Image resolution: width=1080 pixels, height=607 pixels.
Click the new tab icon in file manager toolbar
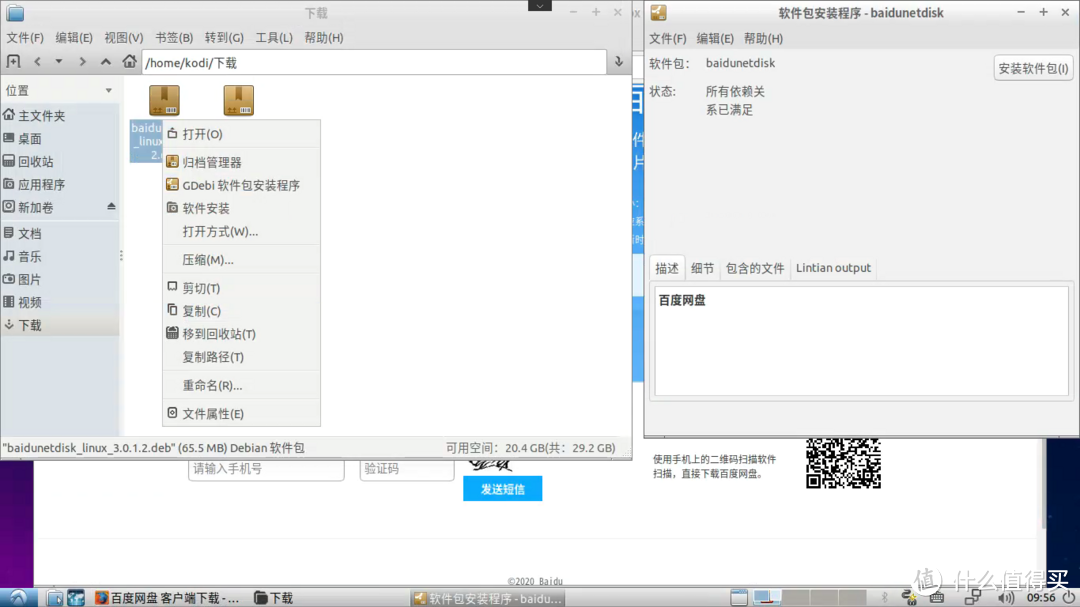(13, 61)
